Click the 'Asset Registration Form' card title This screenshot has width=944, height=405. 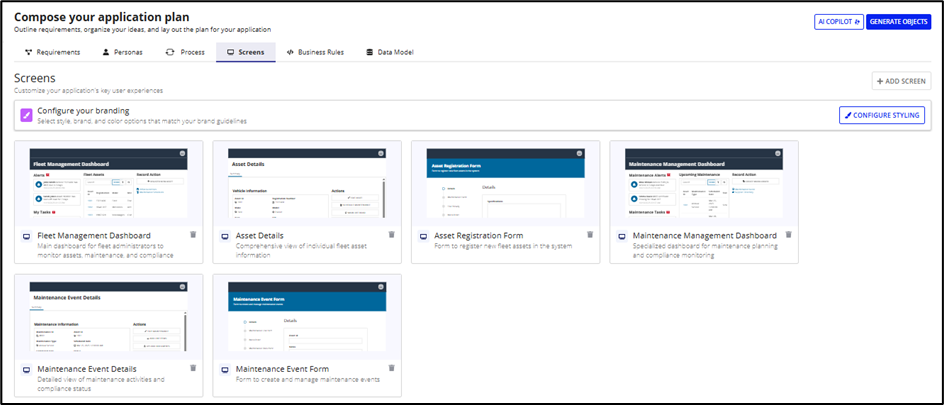[479, 235]
